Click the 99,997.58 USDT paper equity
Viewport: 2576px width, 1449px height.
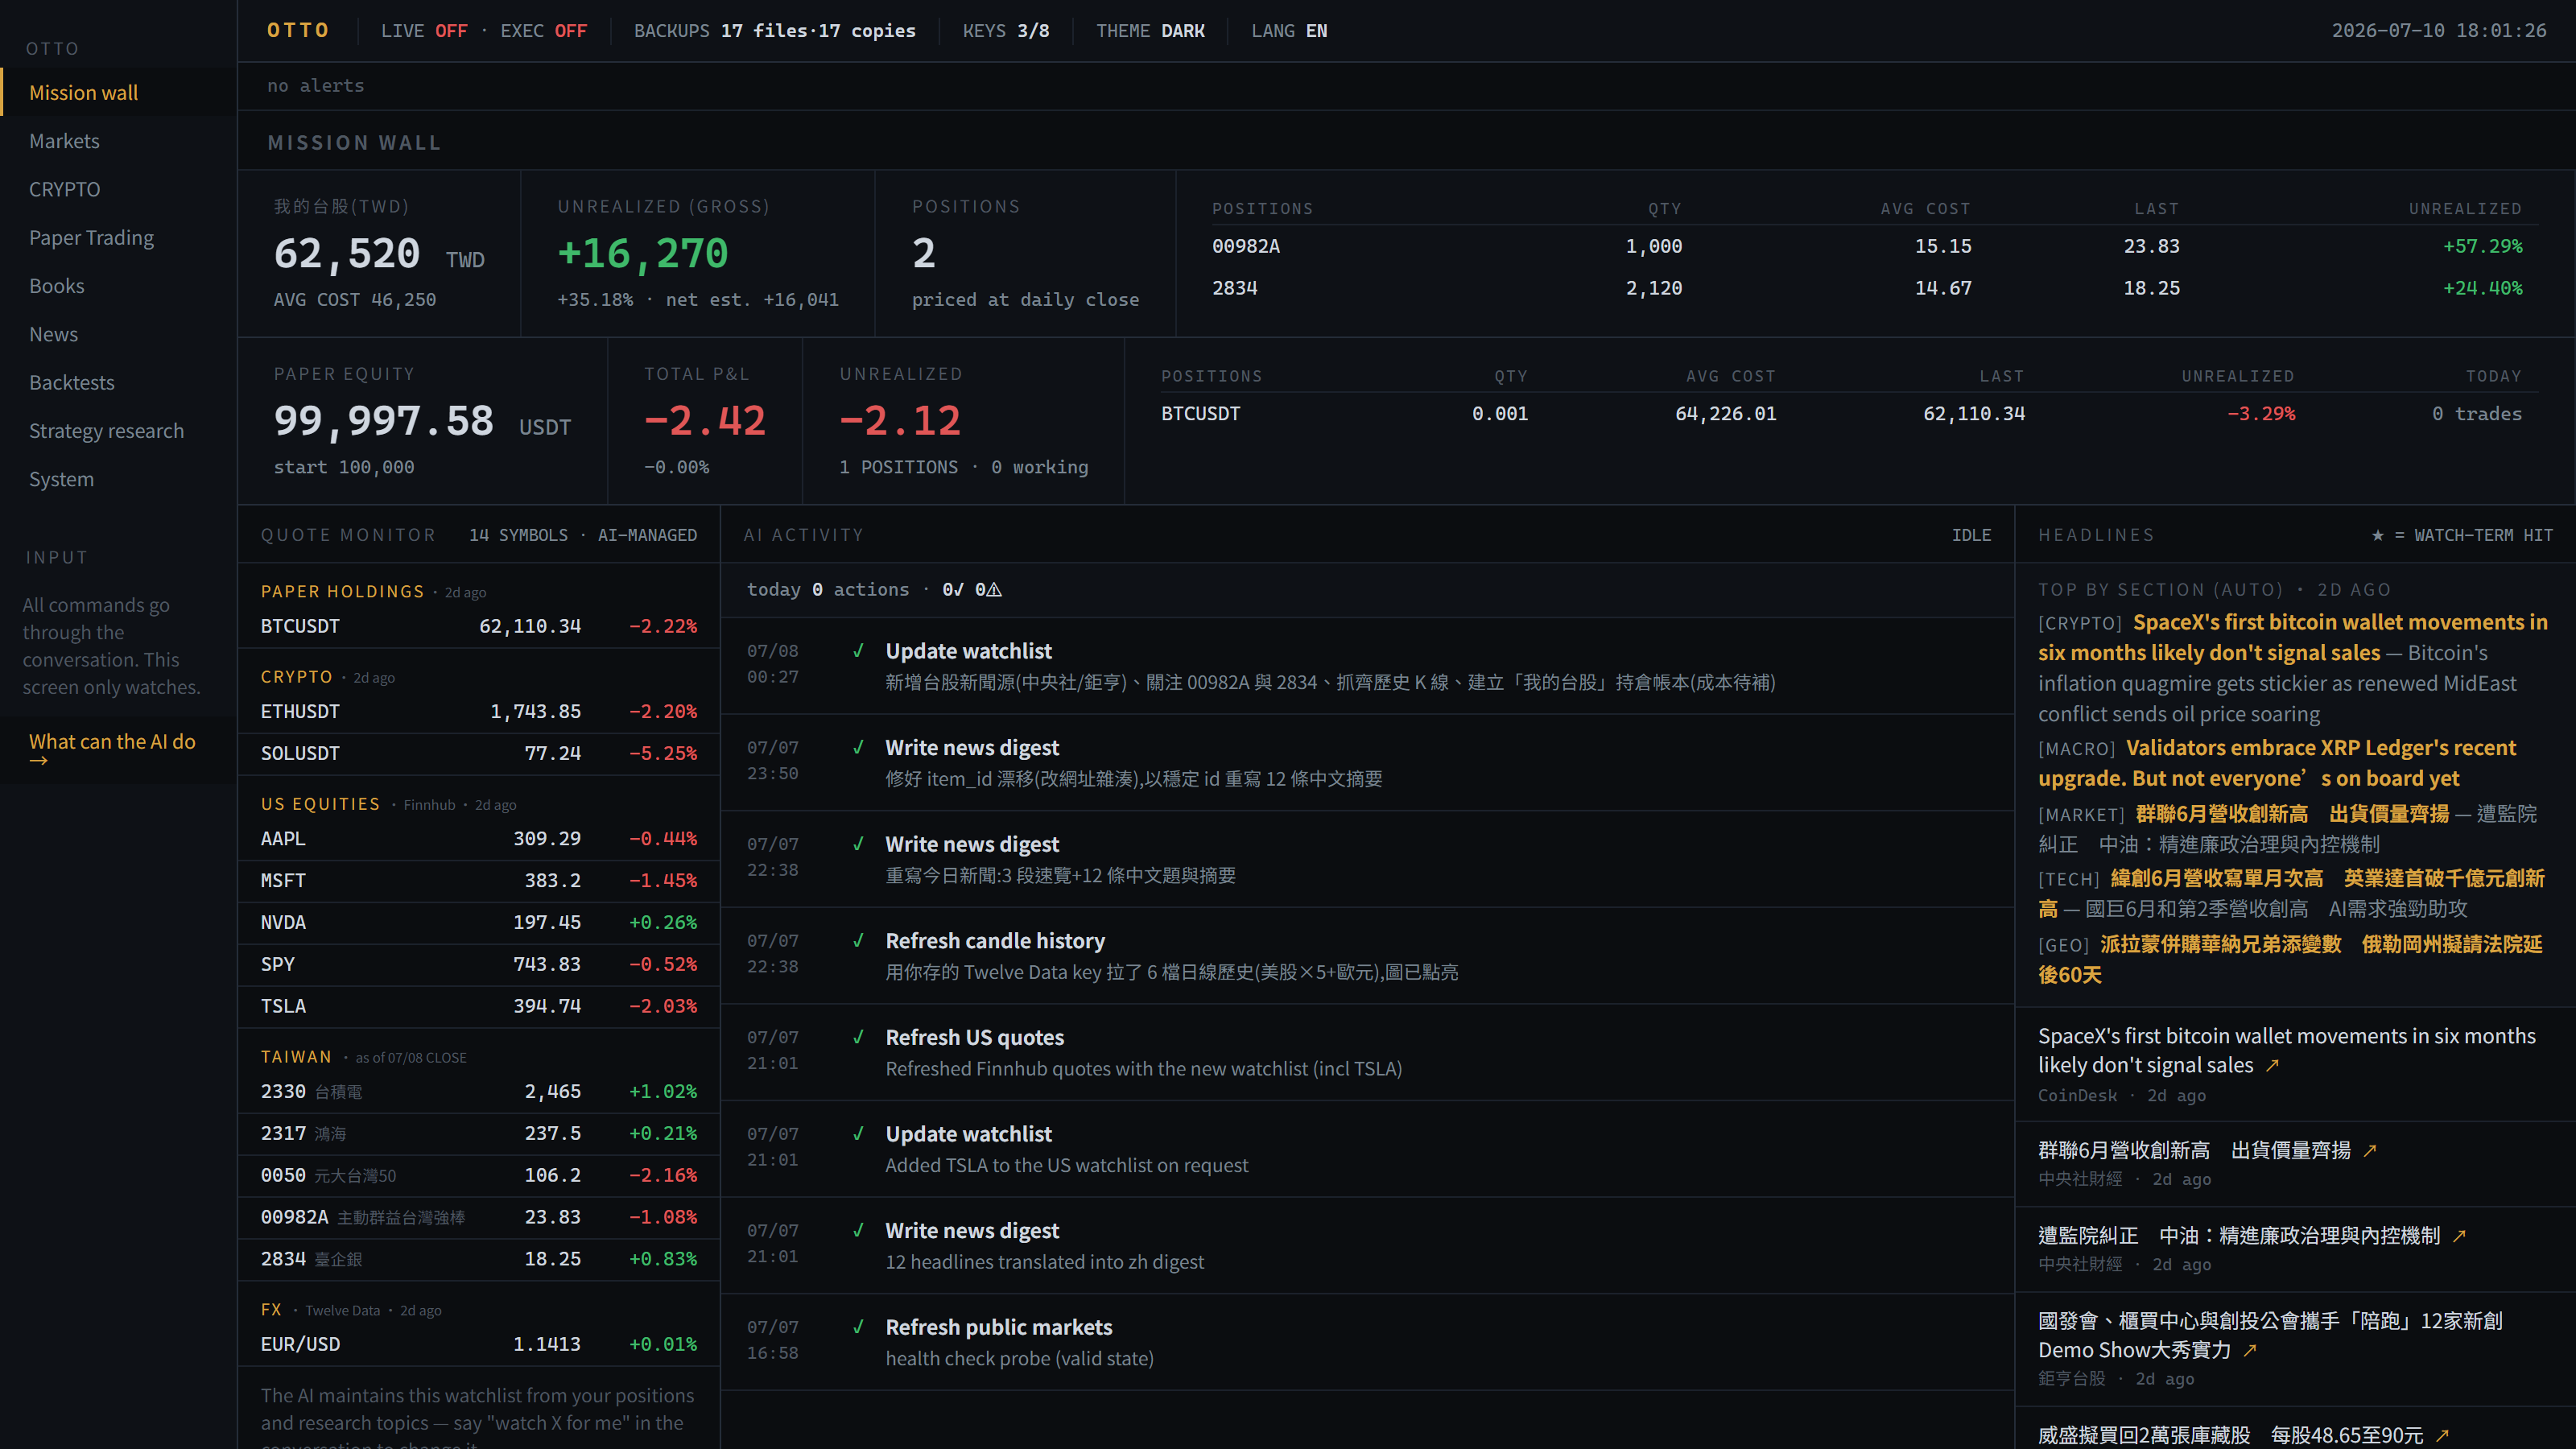coord(423,421)
